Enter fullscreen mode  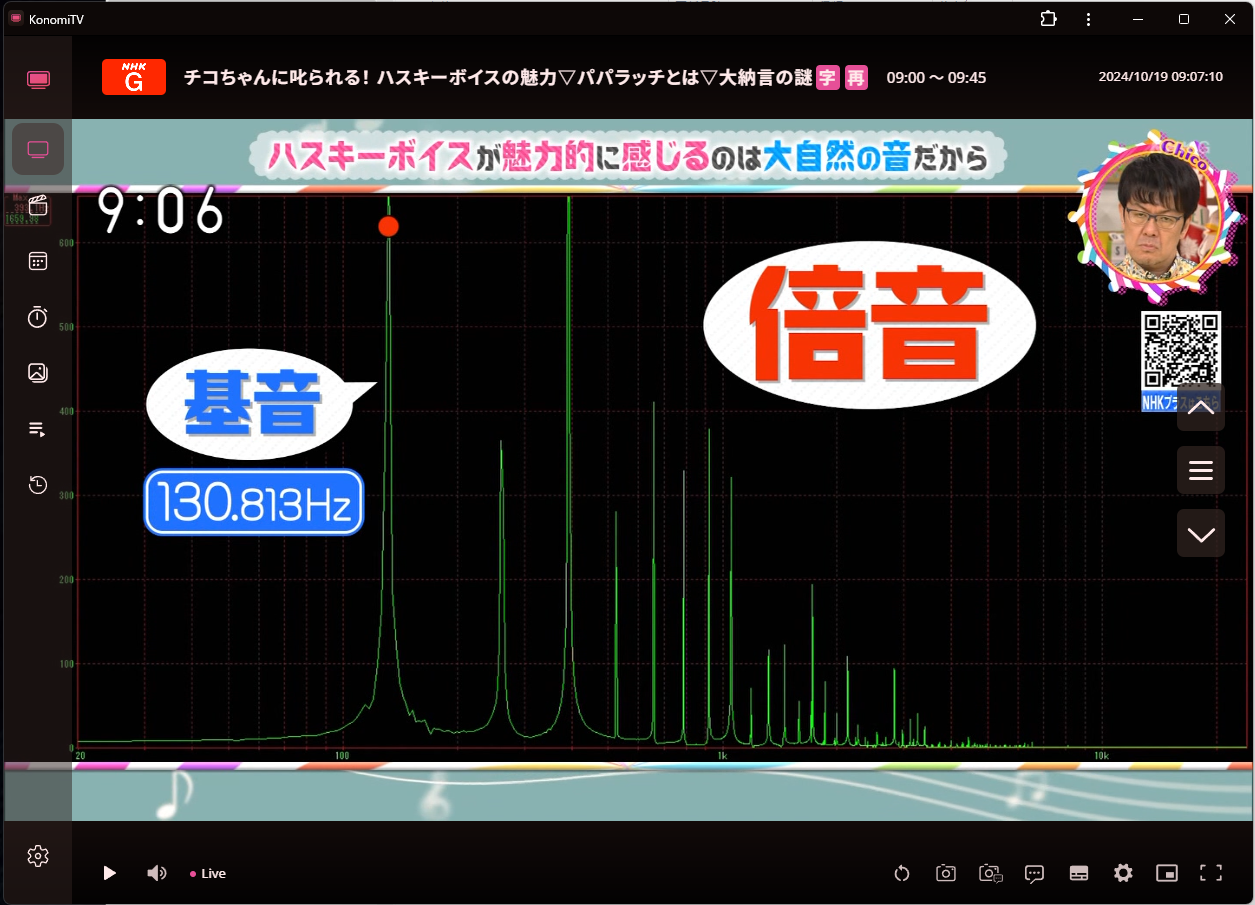pyautogui.click(x=1211, y=873)
